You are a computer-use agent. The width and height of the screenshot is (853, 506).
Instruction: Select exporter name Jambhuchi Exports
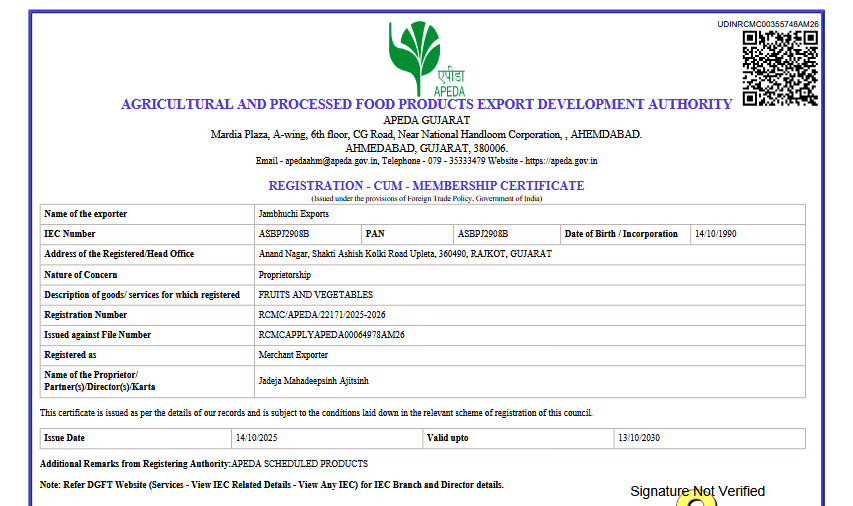(294, 214)
